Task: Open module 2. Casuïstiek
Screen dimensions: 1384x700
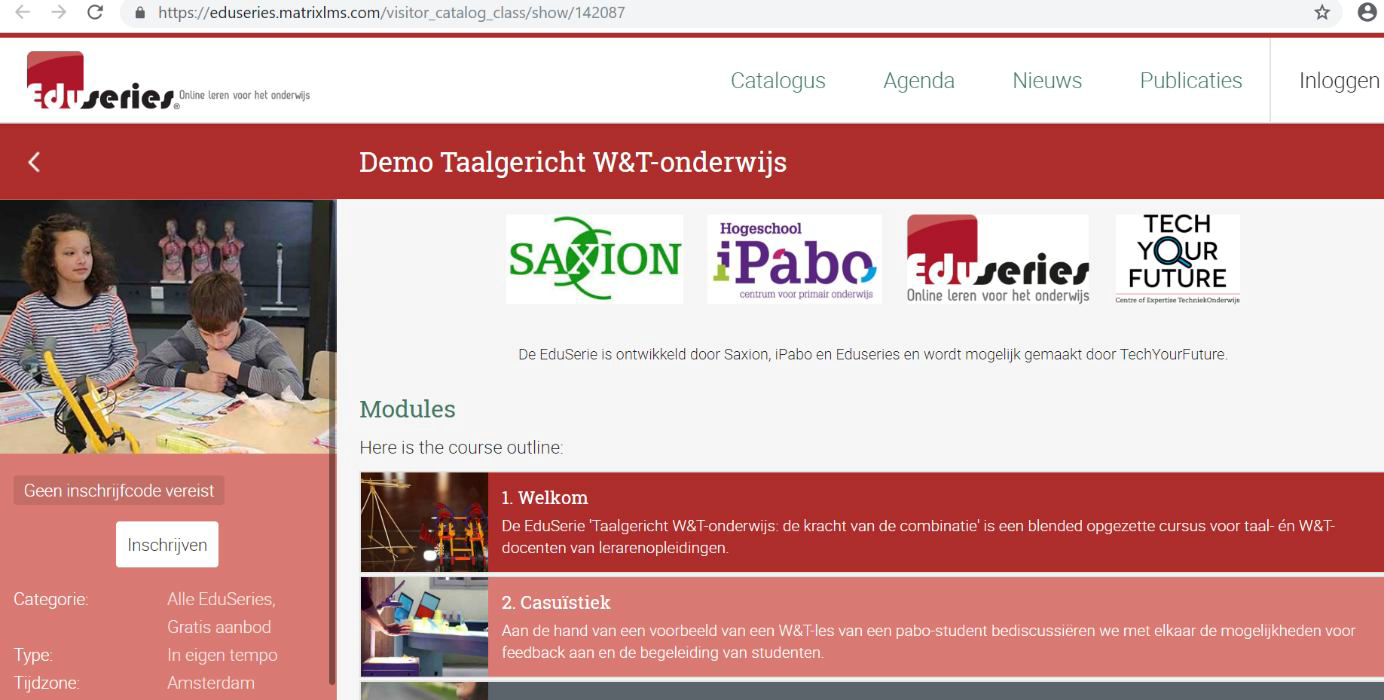Action: coord(872,627)
